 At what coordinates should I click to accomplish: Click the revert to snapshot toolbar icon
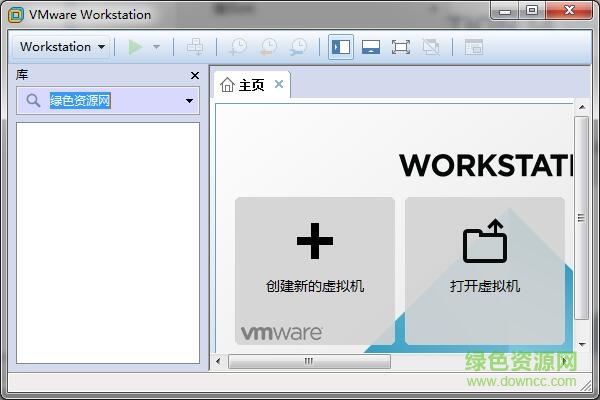coord(268,47)
